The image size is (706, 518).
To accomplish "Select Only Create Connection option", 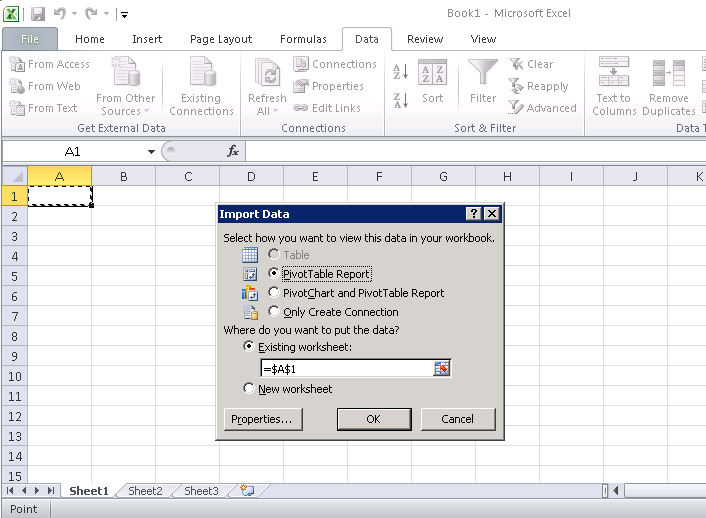I will coord(275,312).
